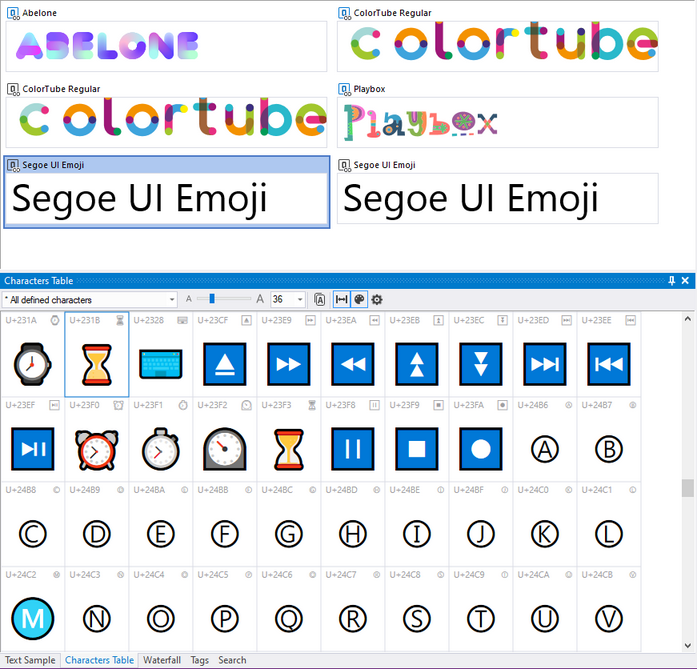The image size is (697, 669).
Task: Open the Characters Table options gear
Action: pyautogui.click(x=377, y=300)
